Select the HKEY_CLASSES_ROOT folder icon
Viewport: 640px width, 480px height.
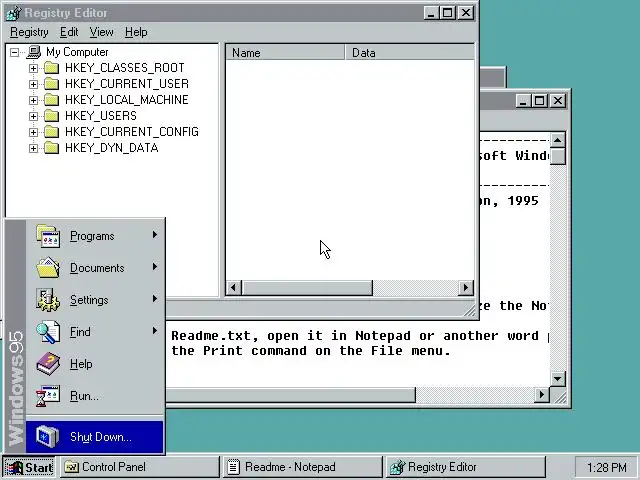click(x=51, y=68)
